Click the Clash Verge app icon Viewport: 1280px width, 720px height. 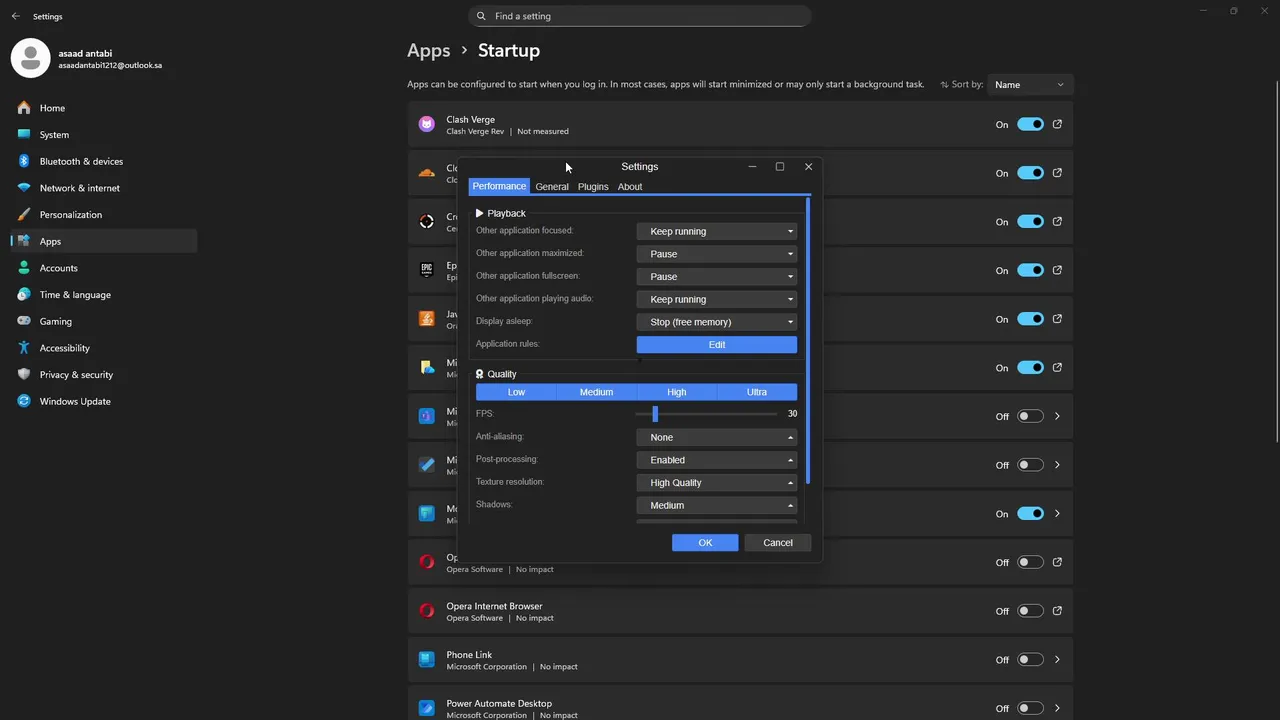427,124
